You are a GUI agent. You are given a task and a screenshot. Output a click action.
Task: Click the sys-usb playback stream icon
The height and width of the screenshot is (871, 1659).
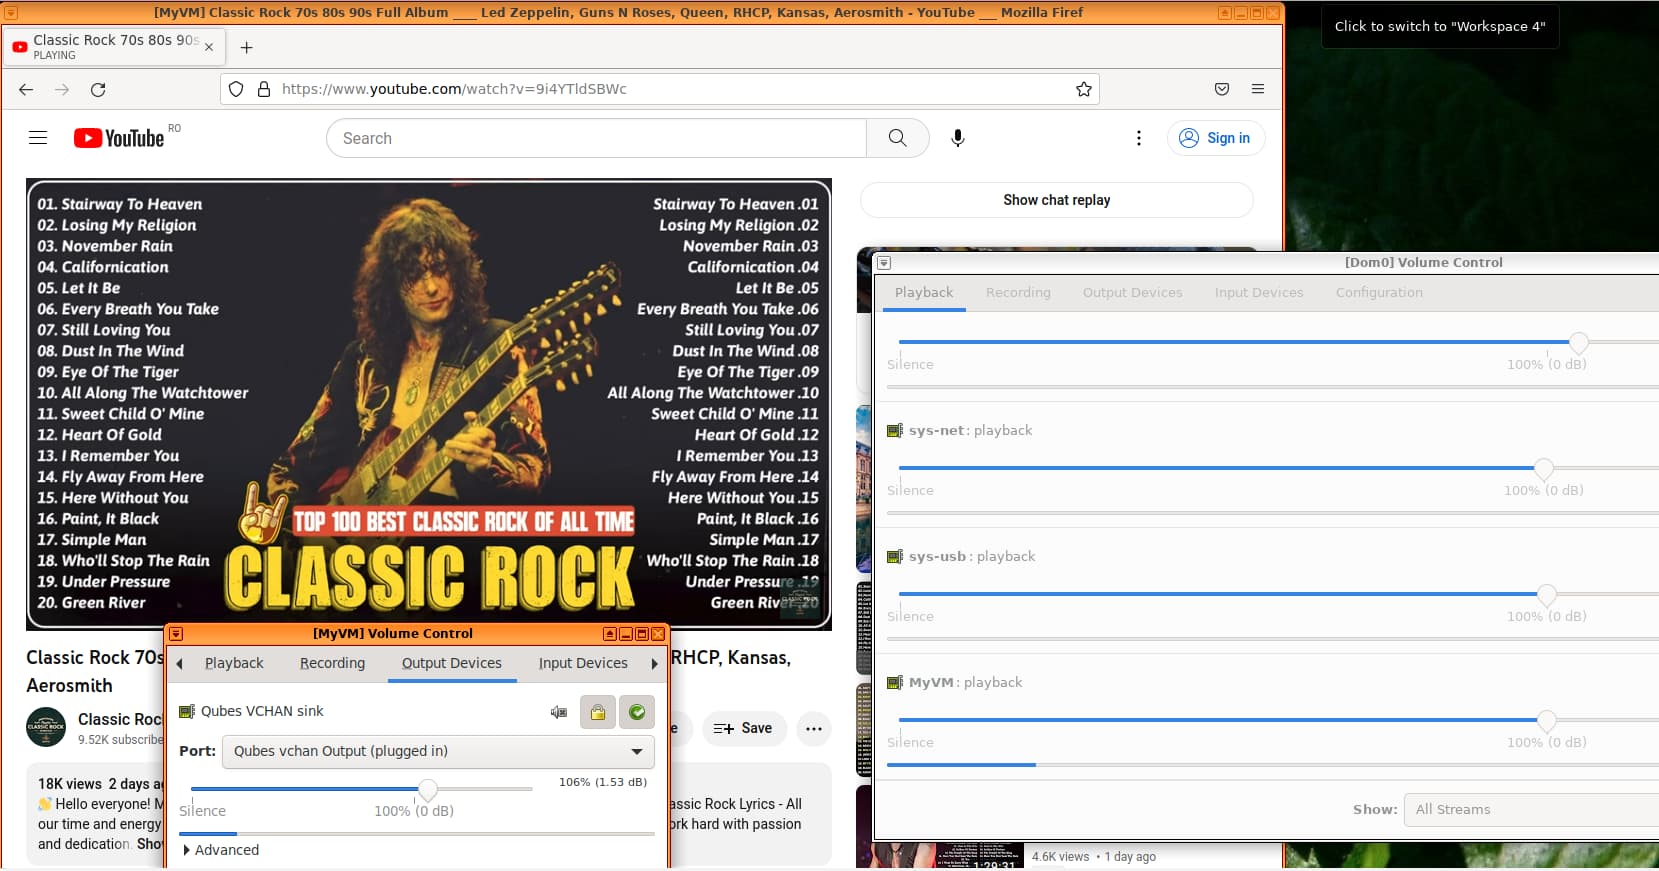(x=895, y=557)
